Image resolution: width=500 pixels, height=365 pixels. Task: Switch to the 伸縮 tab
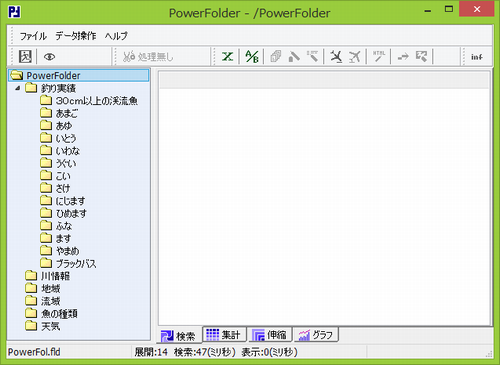[x=270, y=334]
